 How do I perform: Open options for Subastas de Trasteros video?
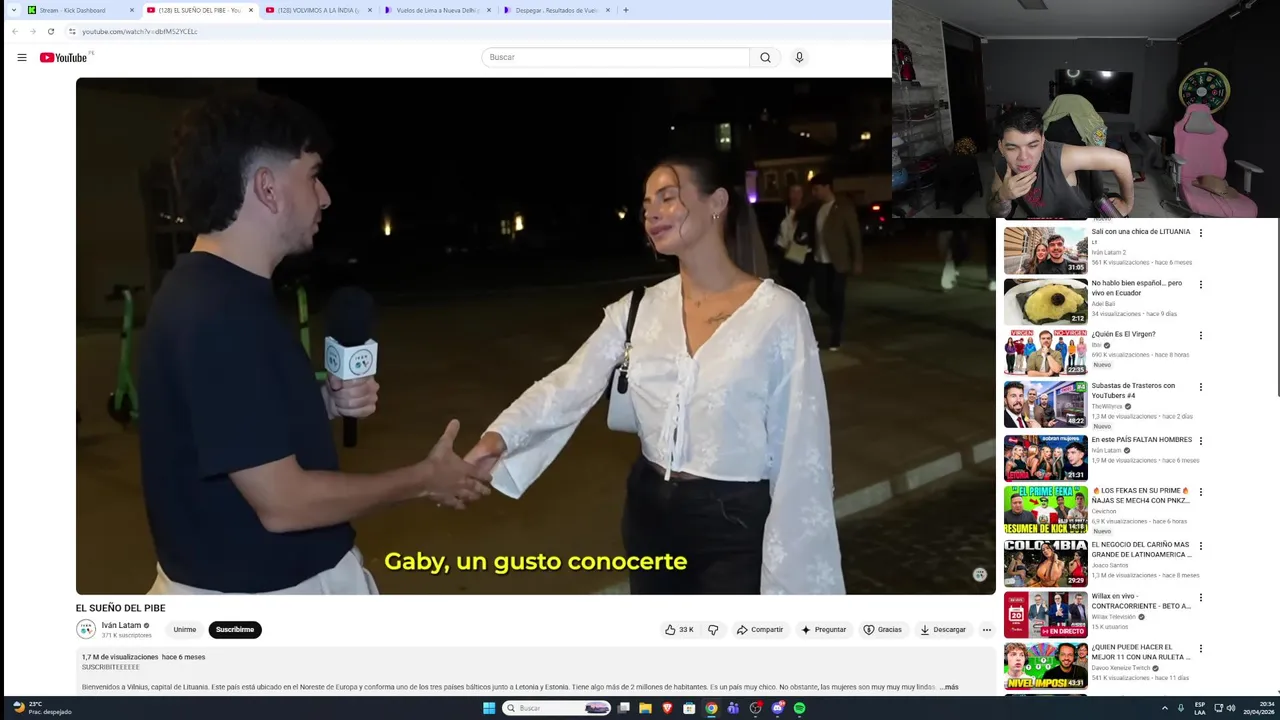pos(1201,387)
